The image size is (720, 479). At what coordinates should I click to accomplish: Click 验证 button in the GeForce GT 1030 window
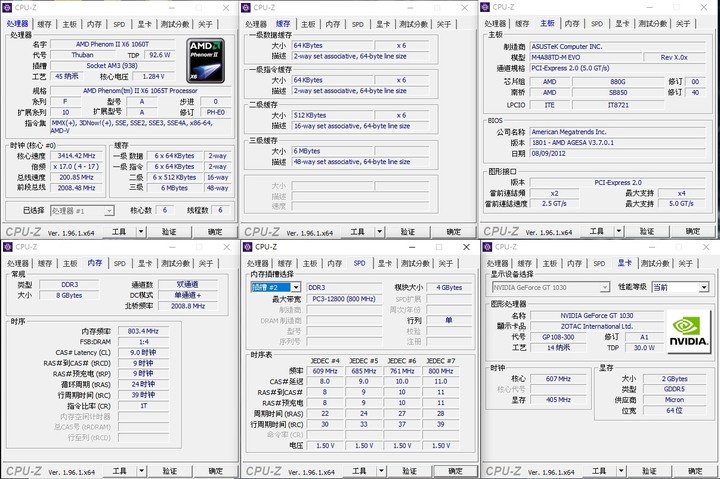(x=649, y=471)
